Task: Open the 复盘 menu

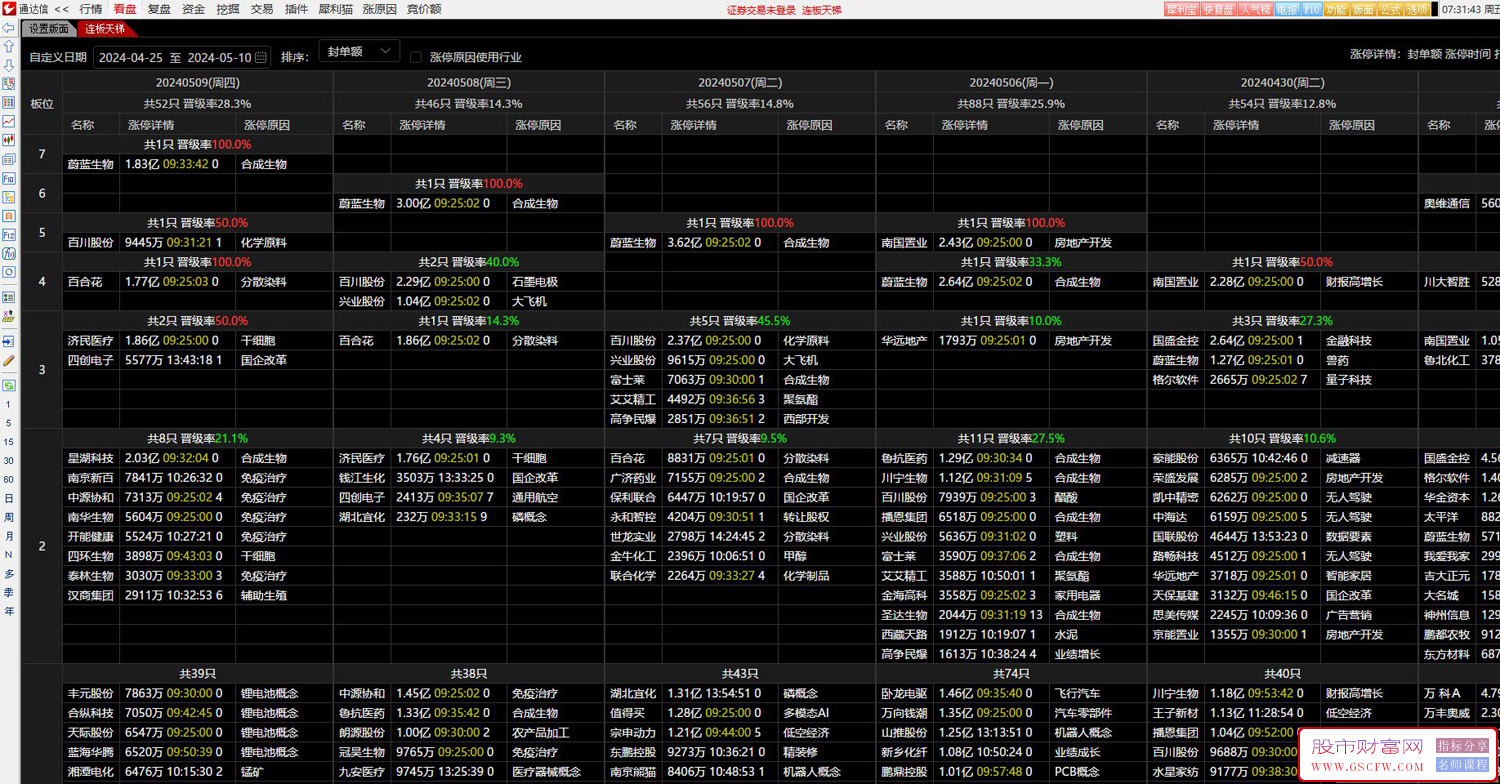Action: pyautogui.click(x=159, y=9)
